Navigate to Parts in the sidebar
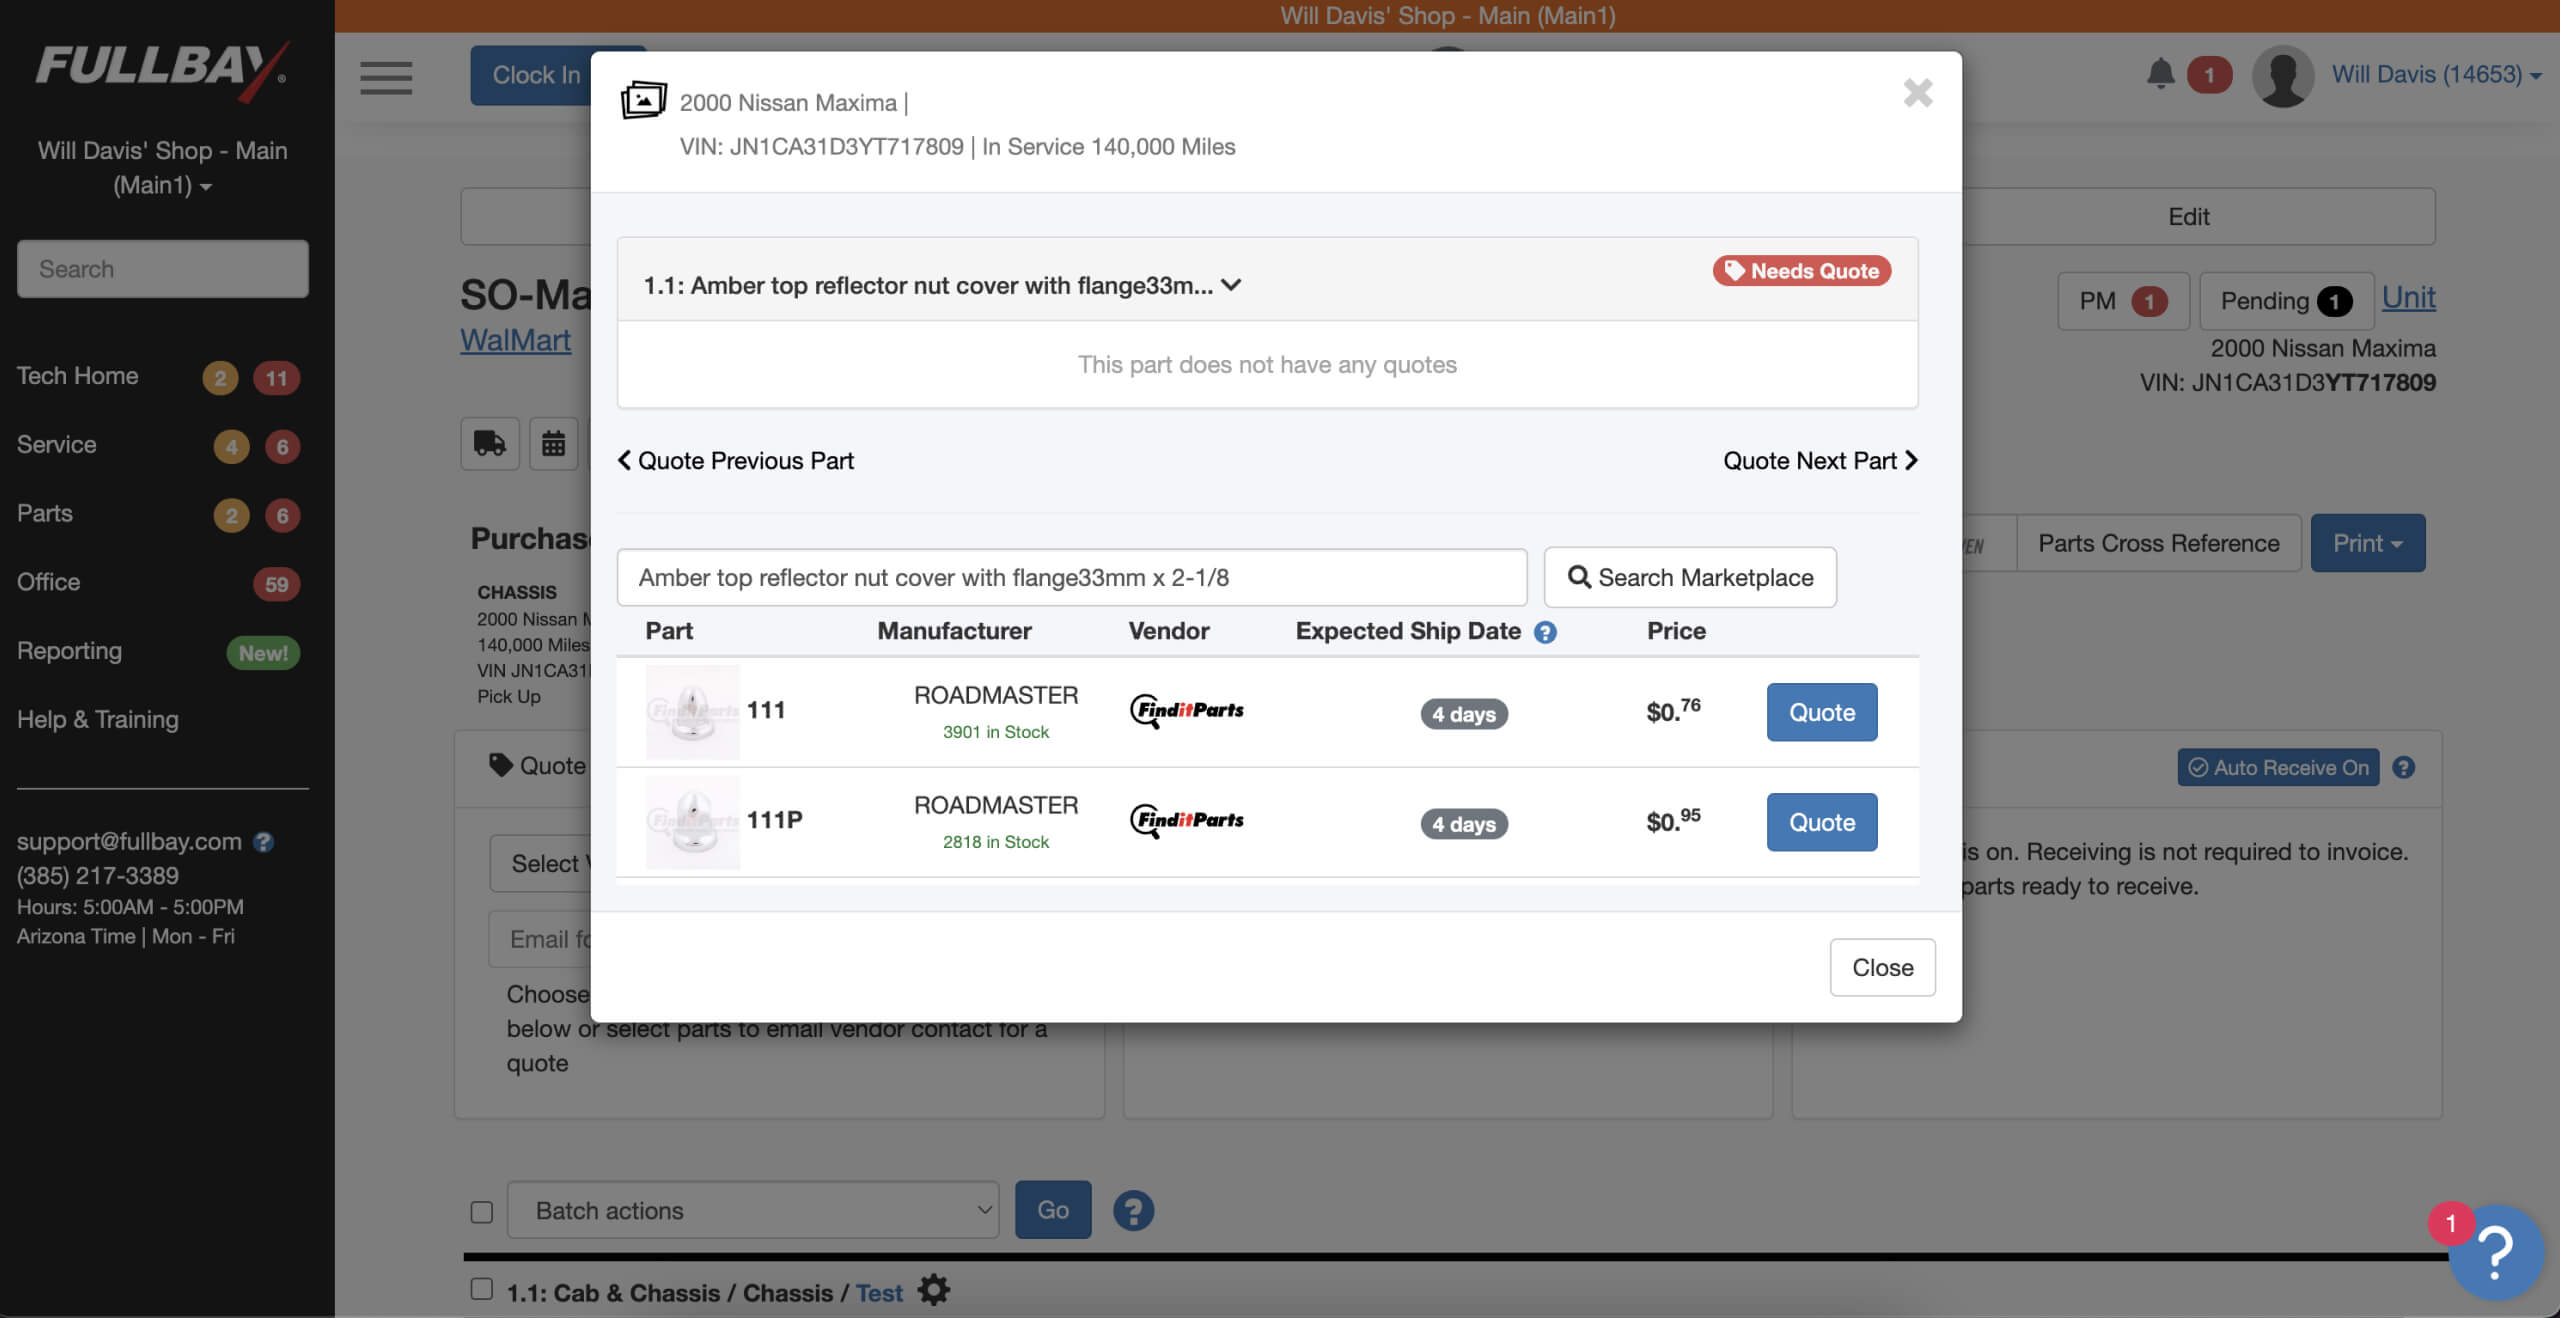Viewport: 2560px width, 1318px height. click(44, 513)
